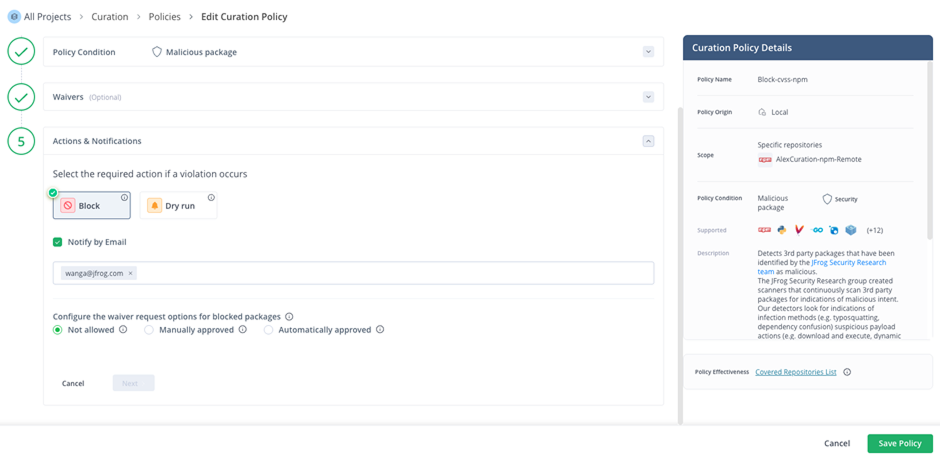The image size is (940, 460).
Task: Expand the Policy Condition section
Action: coord(648,52)
